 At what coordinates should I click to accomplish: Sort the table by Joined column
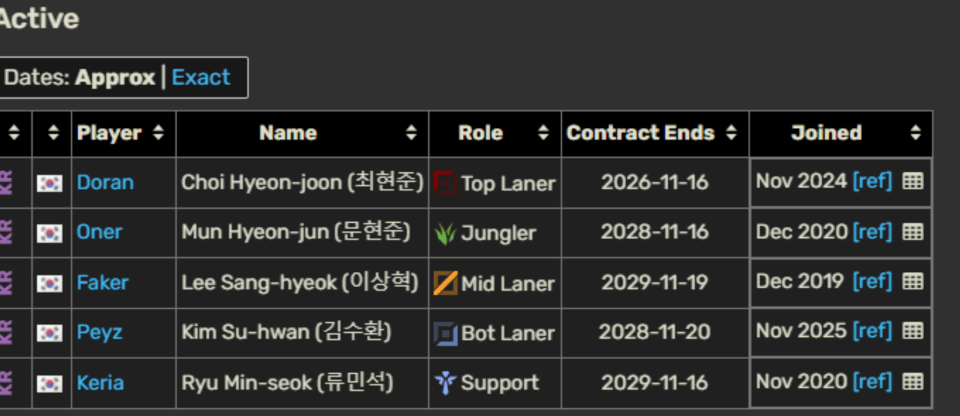point(915,133)
